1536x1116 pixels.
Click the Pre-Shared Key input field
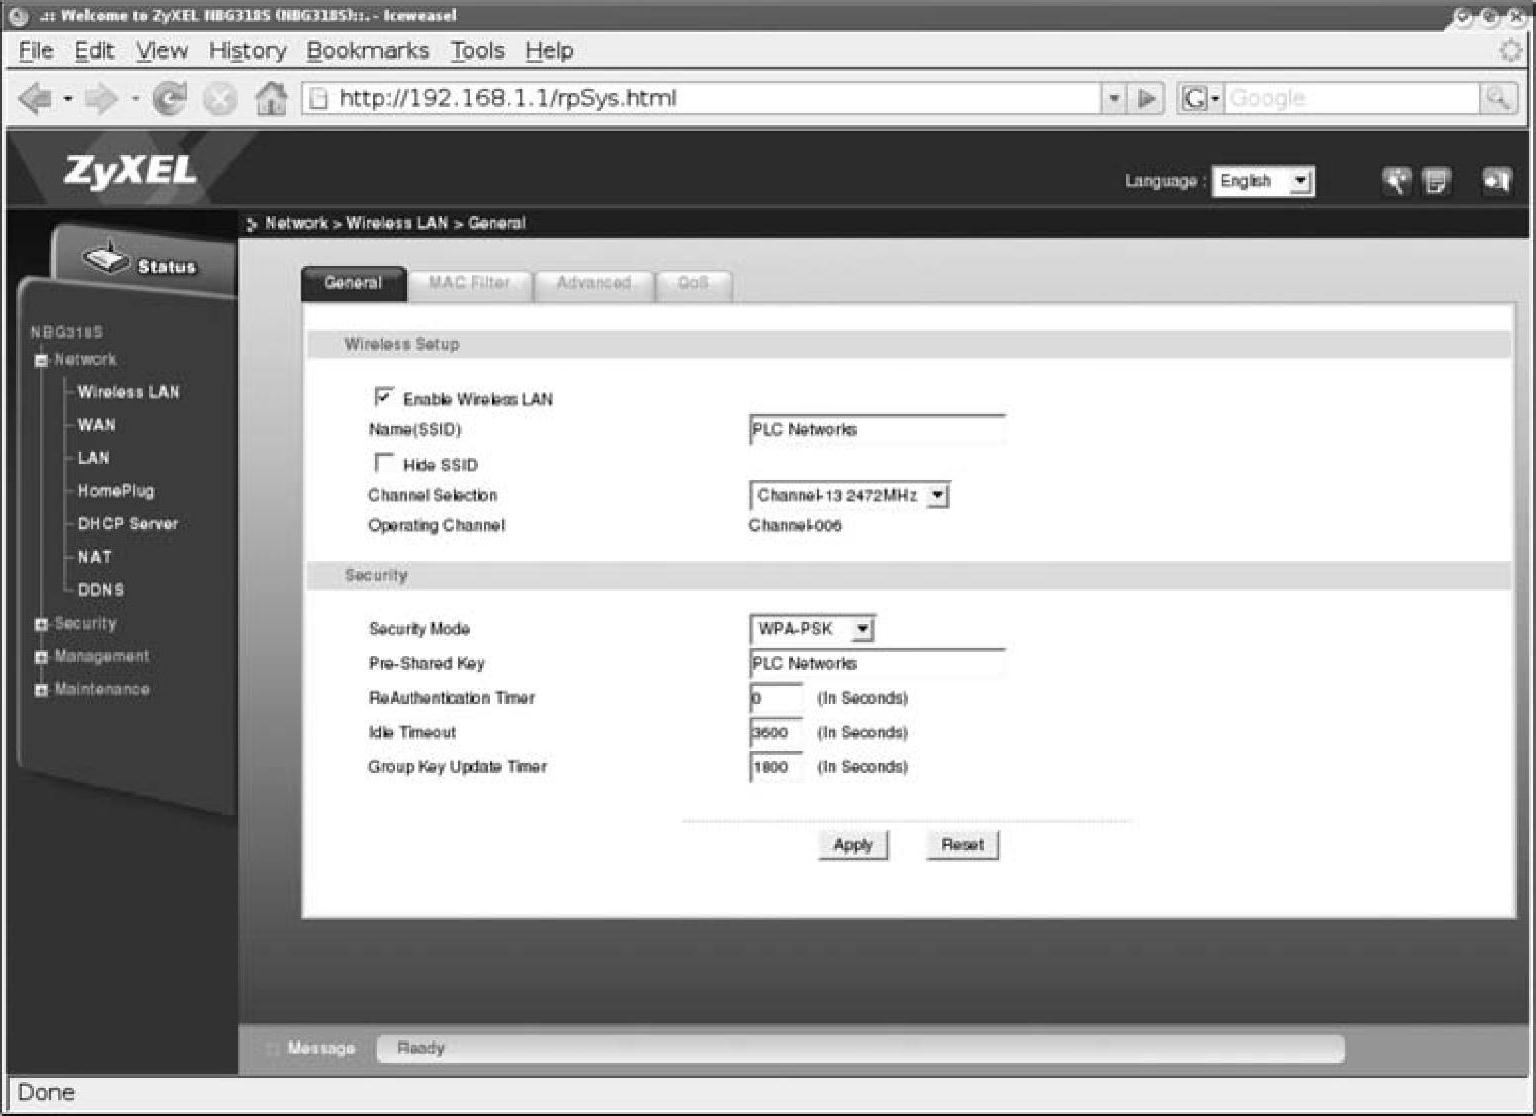point(877,664)
